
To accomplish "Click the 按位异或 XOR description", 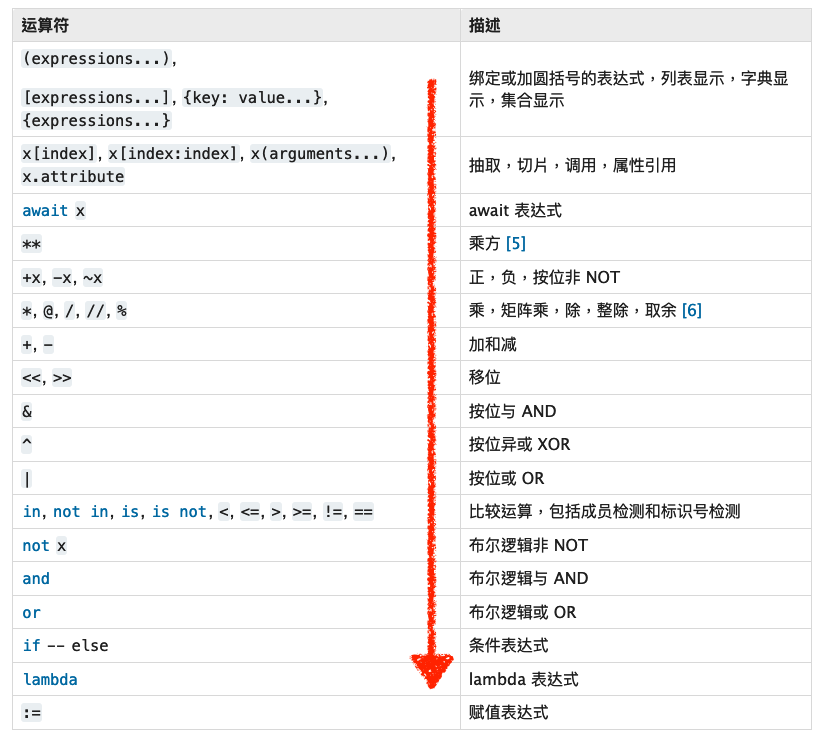I will (520, 445).
